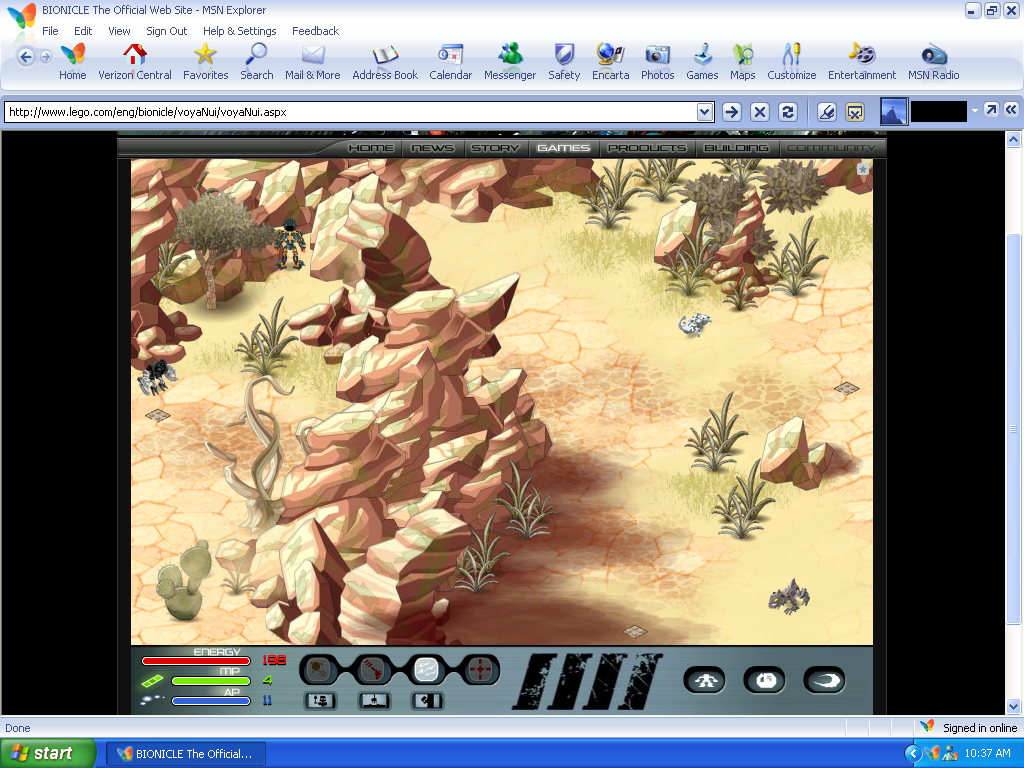Open the File menu
The width and height of the screenshot is (1024, 768).
click(x=50, y=31)
